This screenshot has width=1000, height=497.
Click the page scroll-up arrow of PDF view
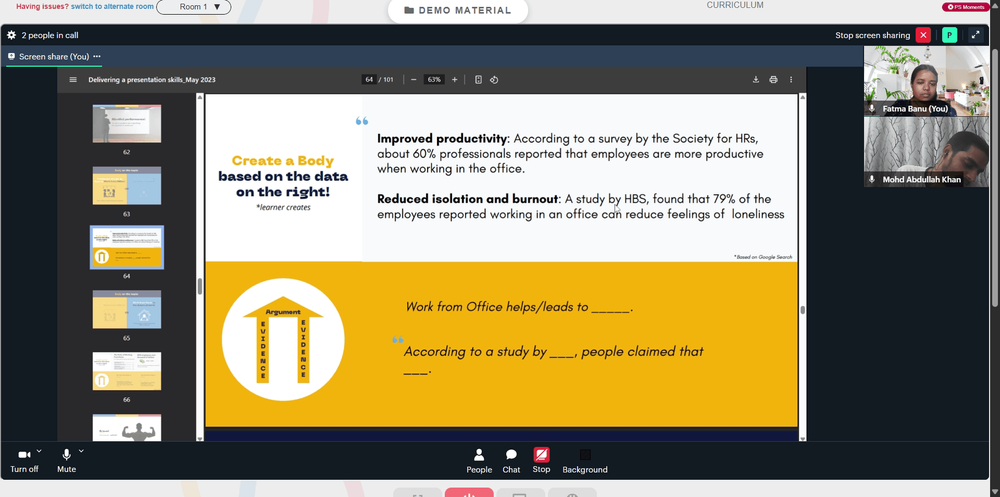[802, 97]
